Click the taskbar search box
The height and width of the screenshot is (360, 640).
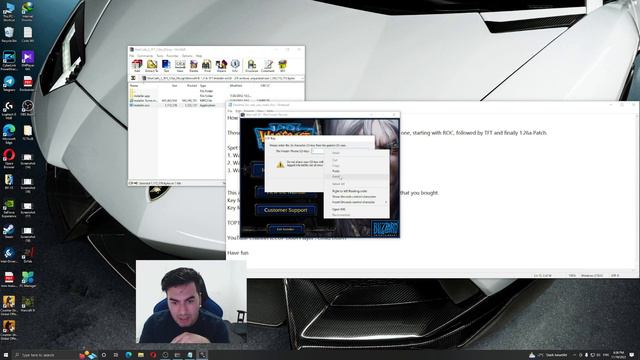click(x=47, y=355)
